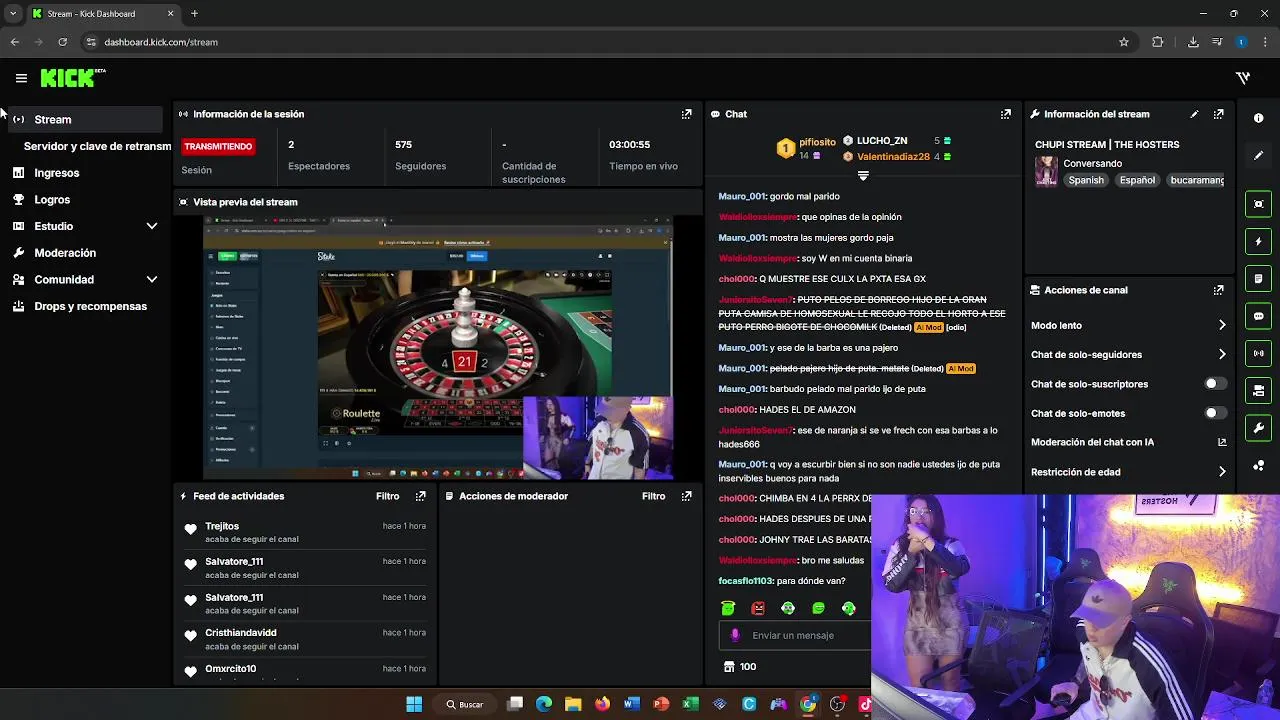
Task: Collapse the chat leaderboard with down arrow
Action: pyautogui.click(x=863, y=176)
